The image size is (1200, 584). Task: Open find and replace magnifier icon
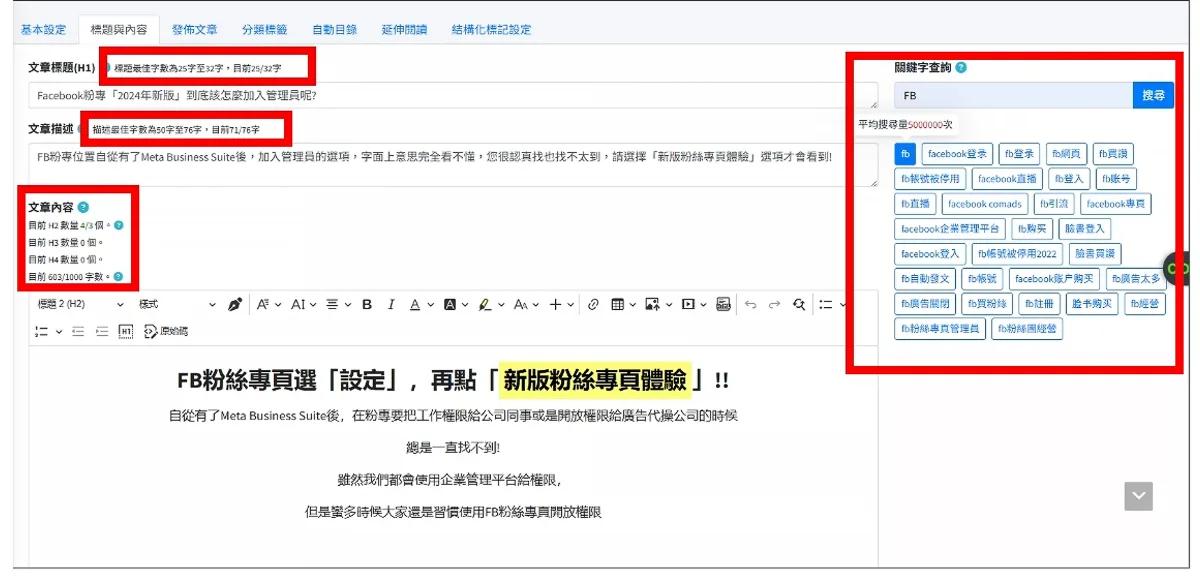point(798,305)
